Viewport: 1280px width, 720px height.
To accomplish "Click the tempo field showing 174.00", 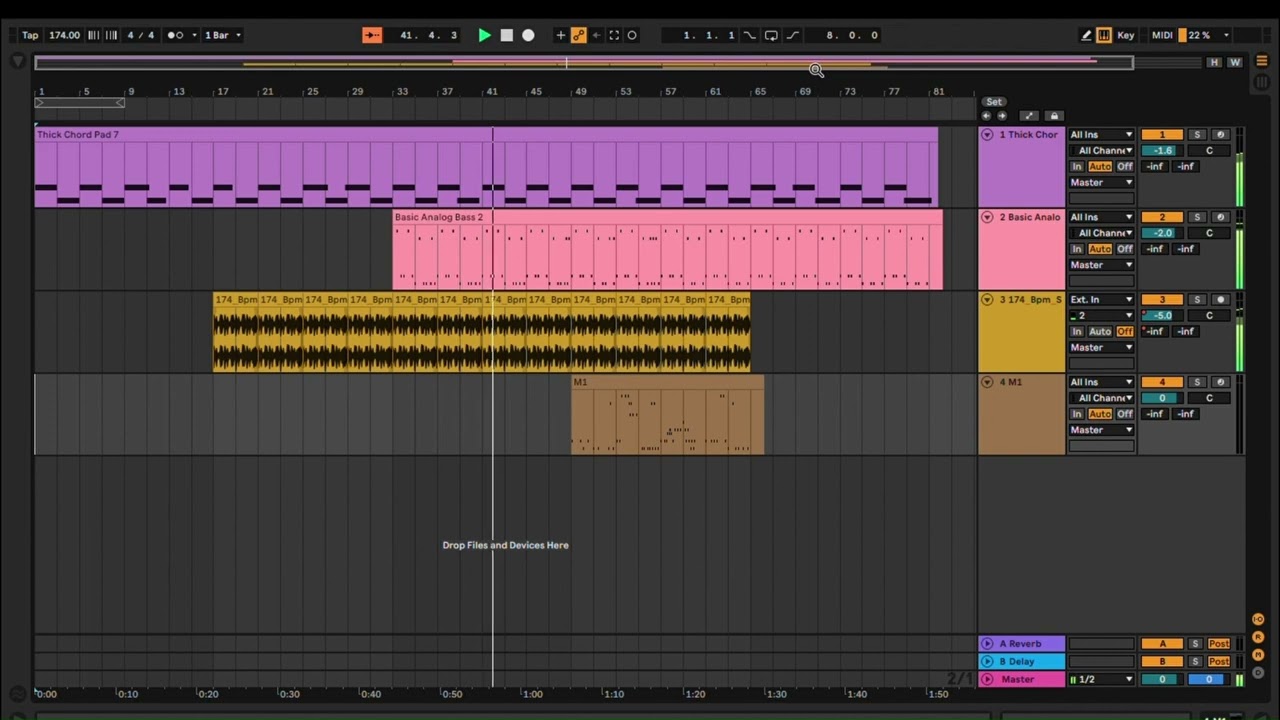I will [64, 35].
